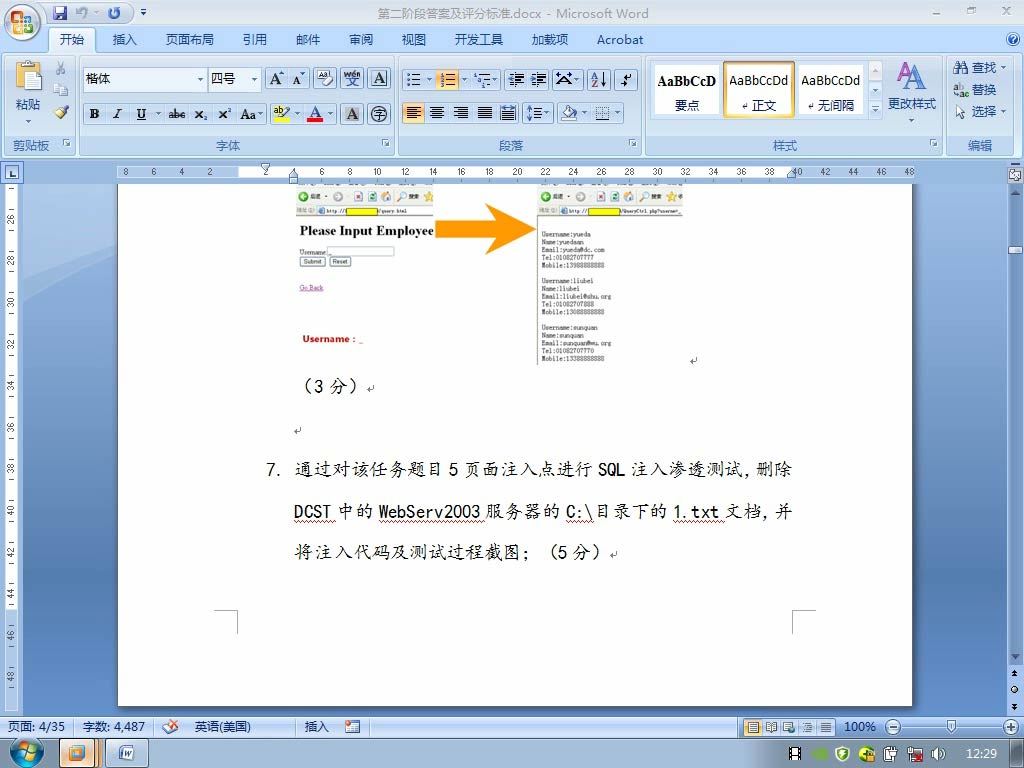1024x768 pixels.
Task: Open 更改样式 menu
Action: point(912,91)
